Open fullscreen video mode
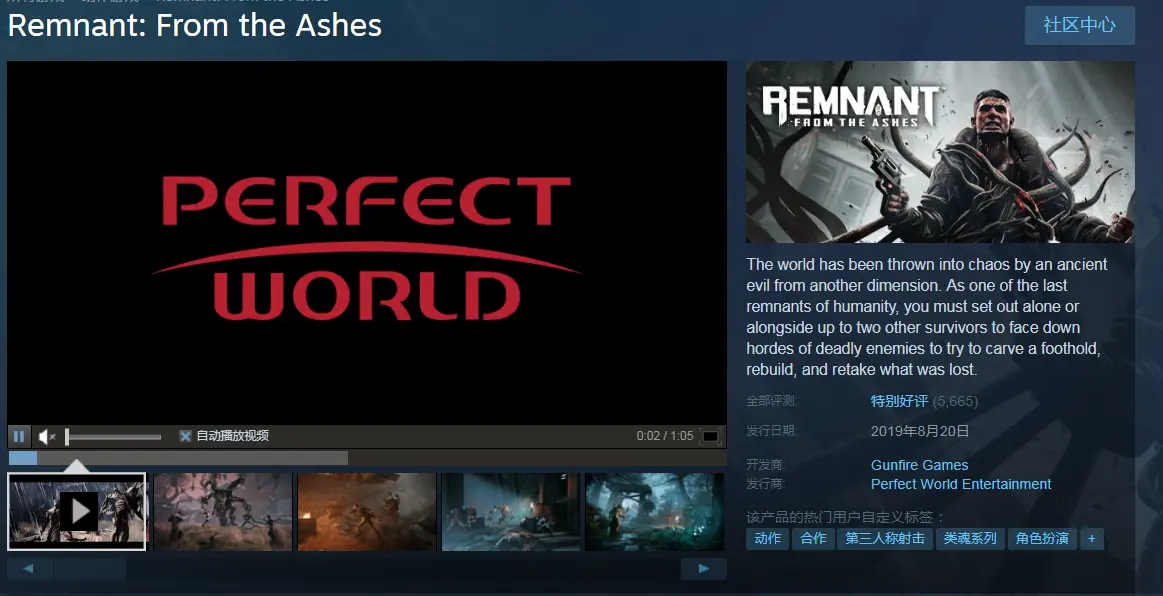The height and width of the screenshot is (596, 1163). [x=711, y=436]
